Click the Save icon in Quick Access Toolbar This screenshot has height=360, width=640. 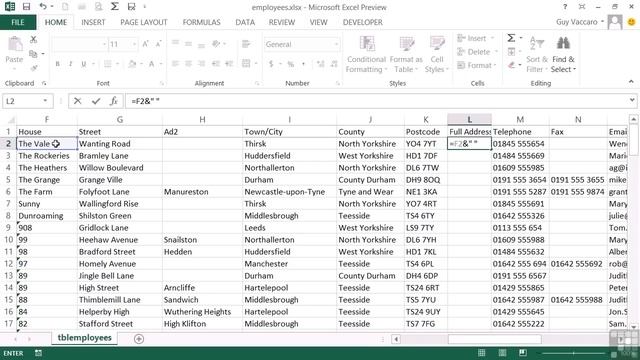point(27,7)
